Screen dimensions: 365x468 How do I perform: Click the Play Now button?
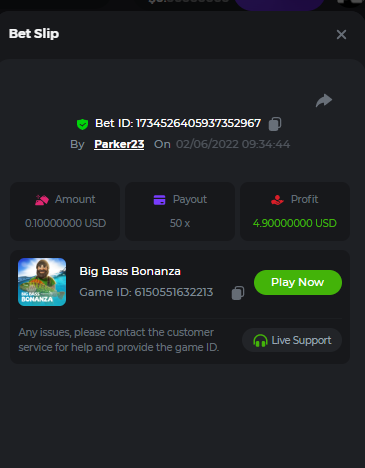[x=298, y=282]
